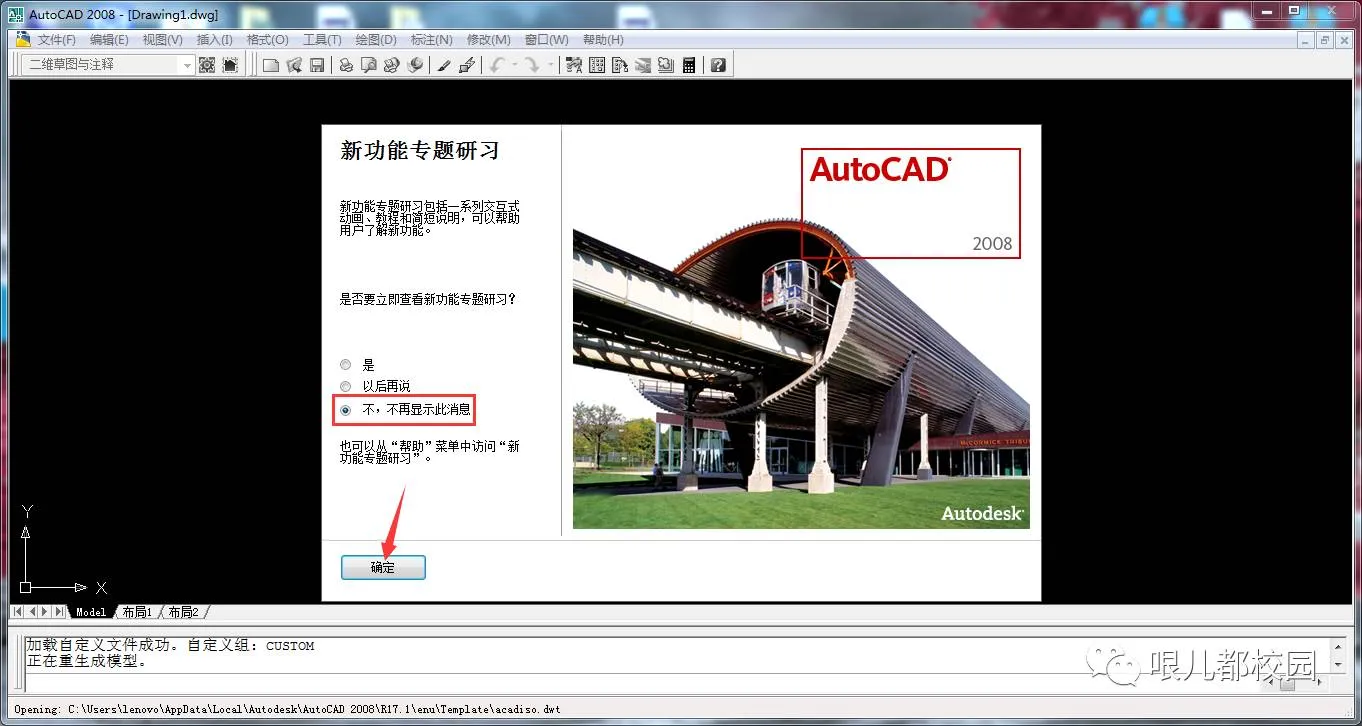This screenshot has width=1362, height=726.
Task: Open the 编辑(E) menu
Action: pos(109,40)
